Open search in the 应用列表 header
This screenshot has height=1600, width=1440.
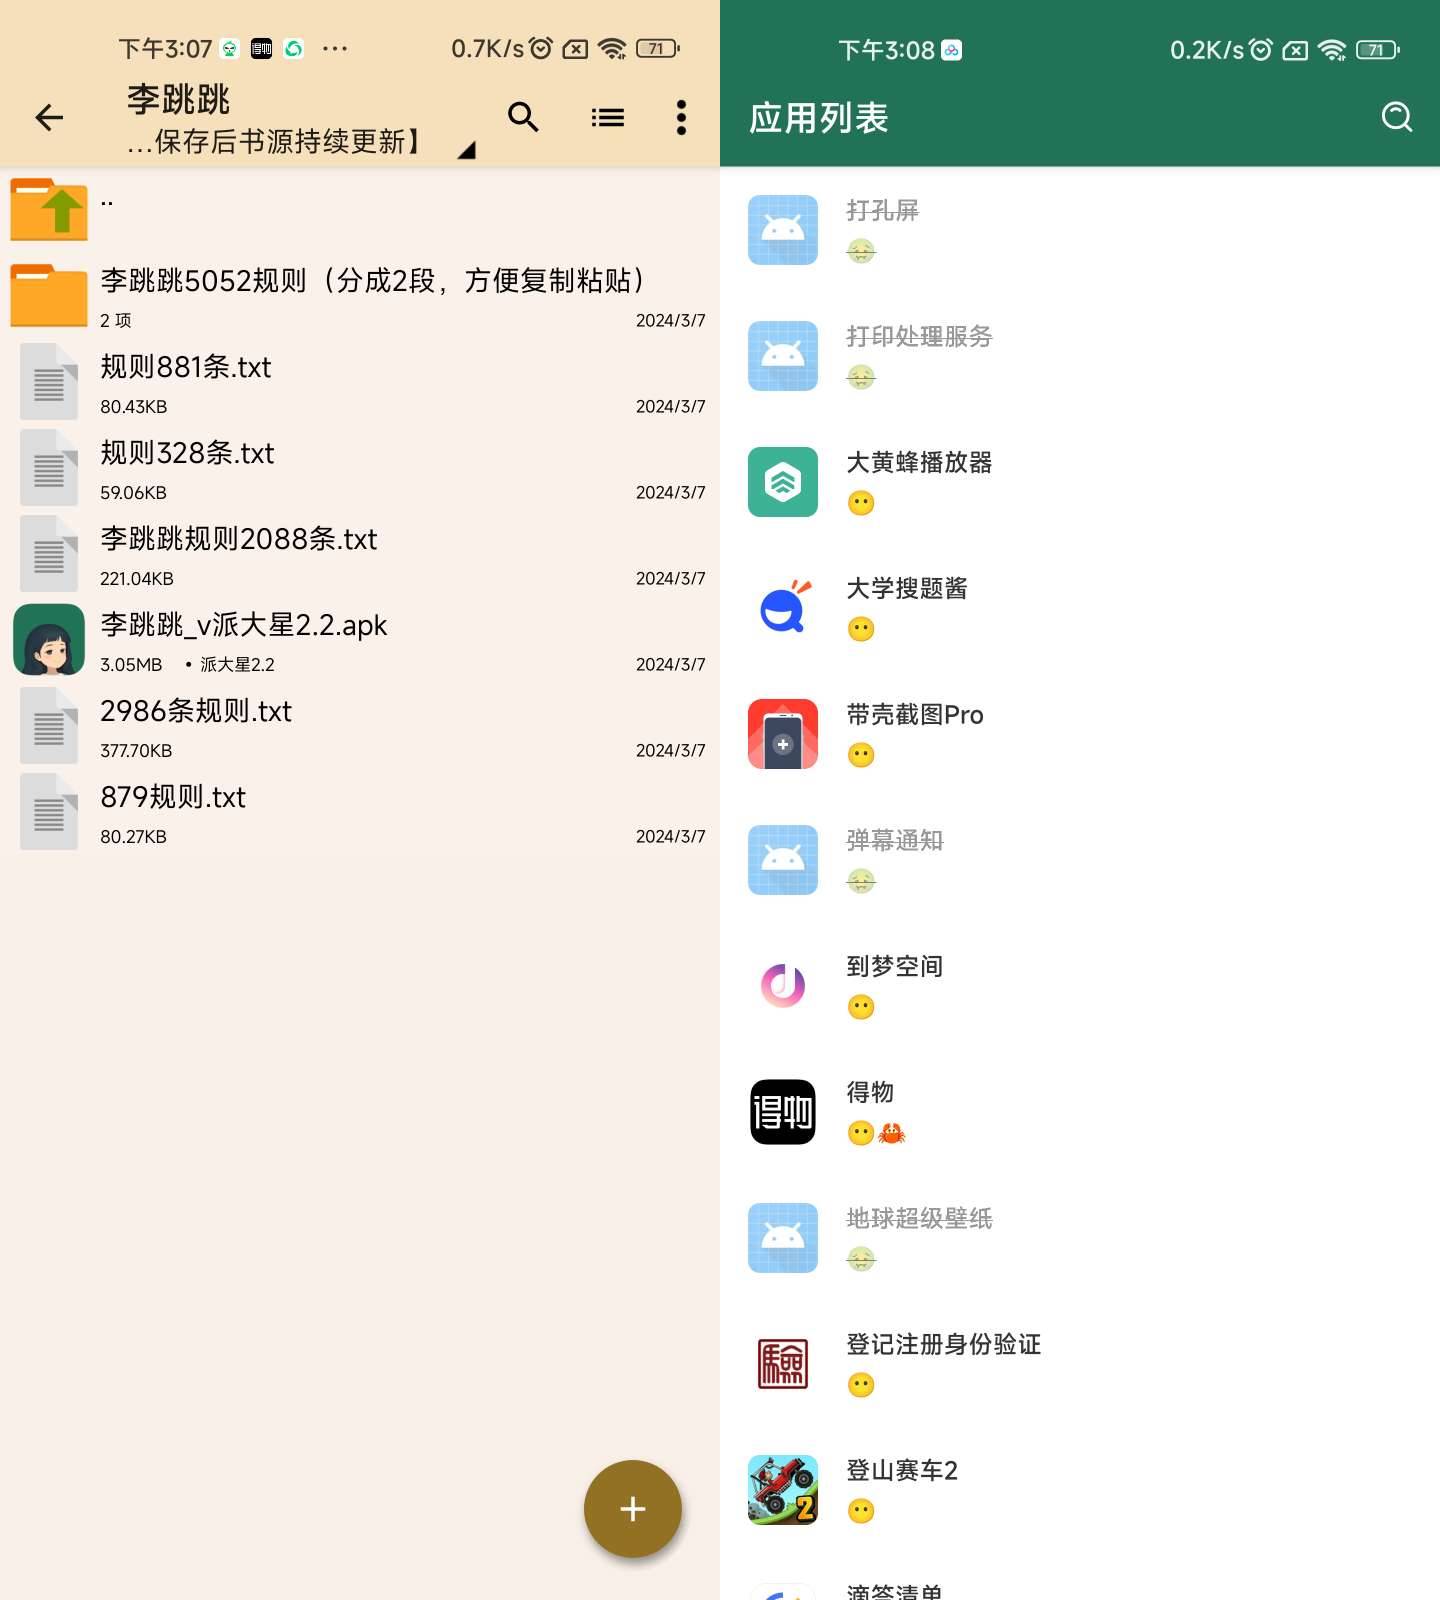[1397, 118]
